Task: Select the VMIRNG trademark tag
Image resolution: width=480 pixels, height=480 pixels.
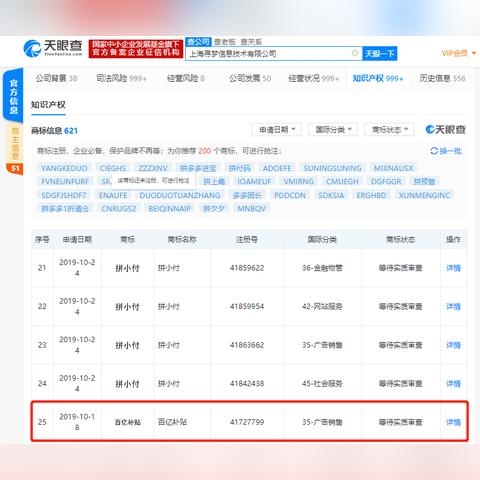Action: coord(299,181)
